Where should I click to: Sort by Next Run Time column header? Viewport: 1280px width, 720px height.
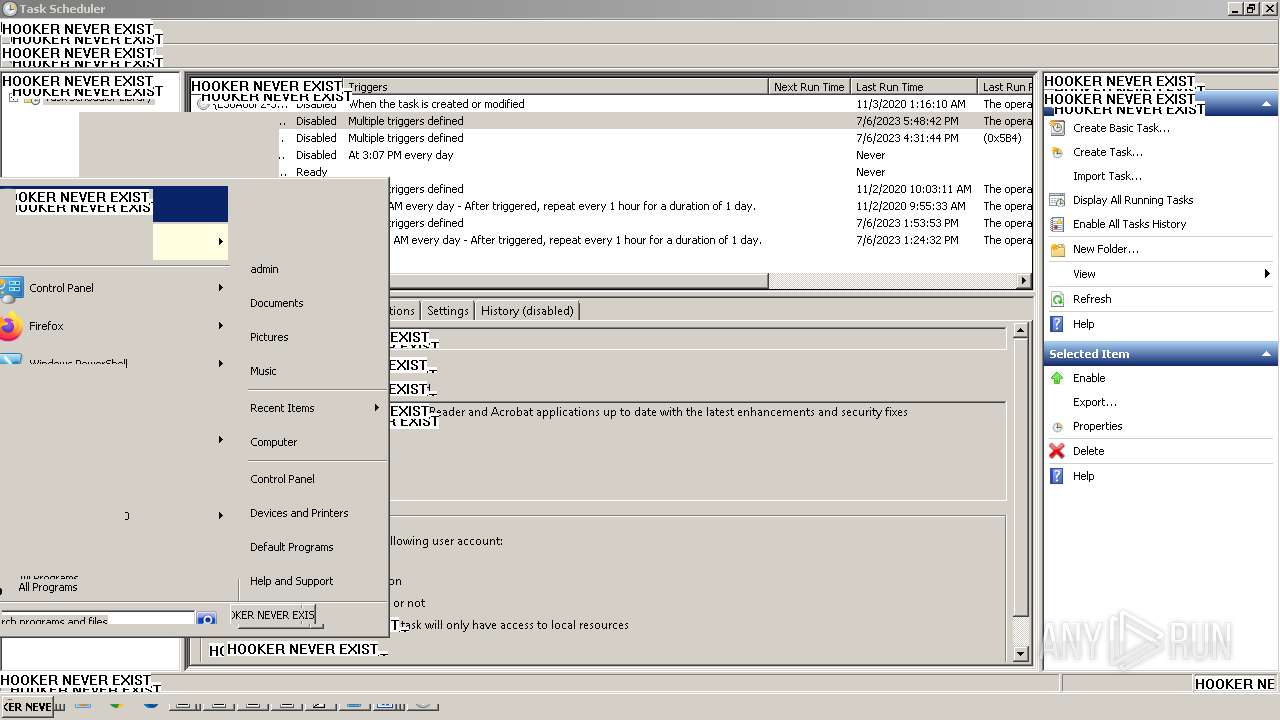(x=809, y=87)
